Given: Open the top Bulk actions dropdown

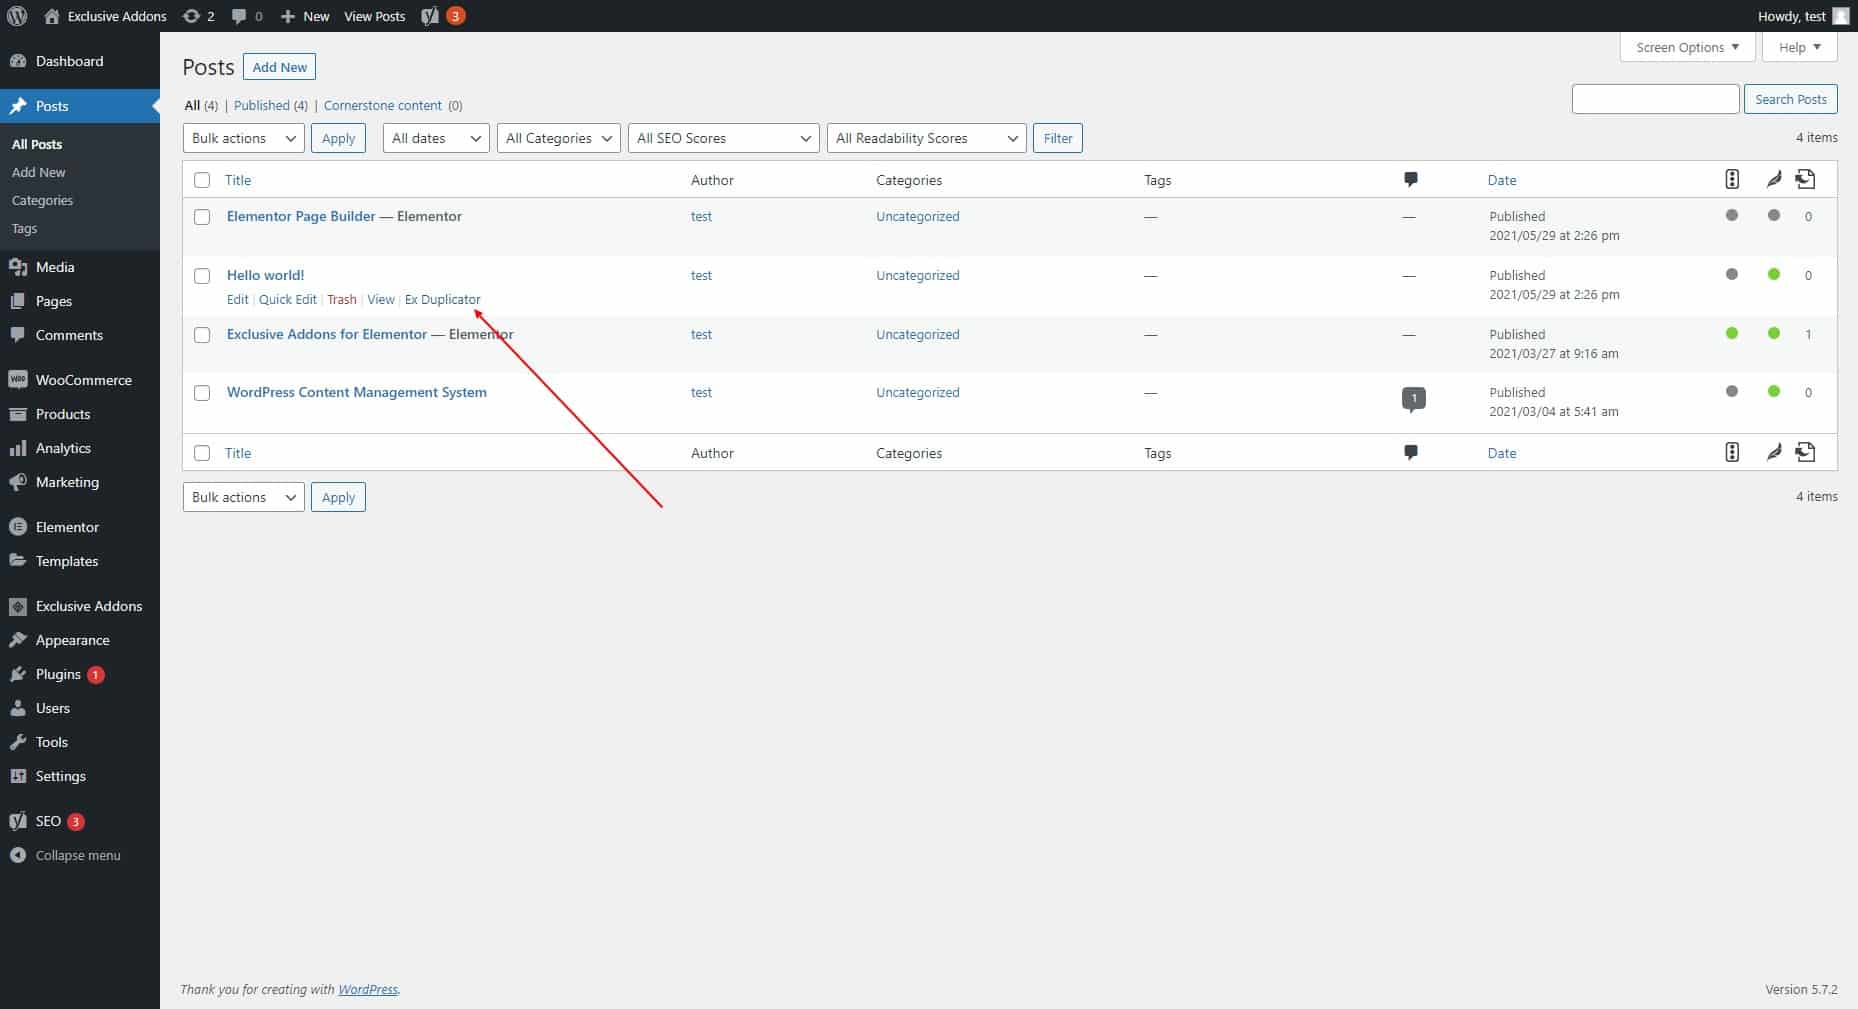Looking at the screenshot, I should point(244,138).
